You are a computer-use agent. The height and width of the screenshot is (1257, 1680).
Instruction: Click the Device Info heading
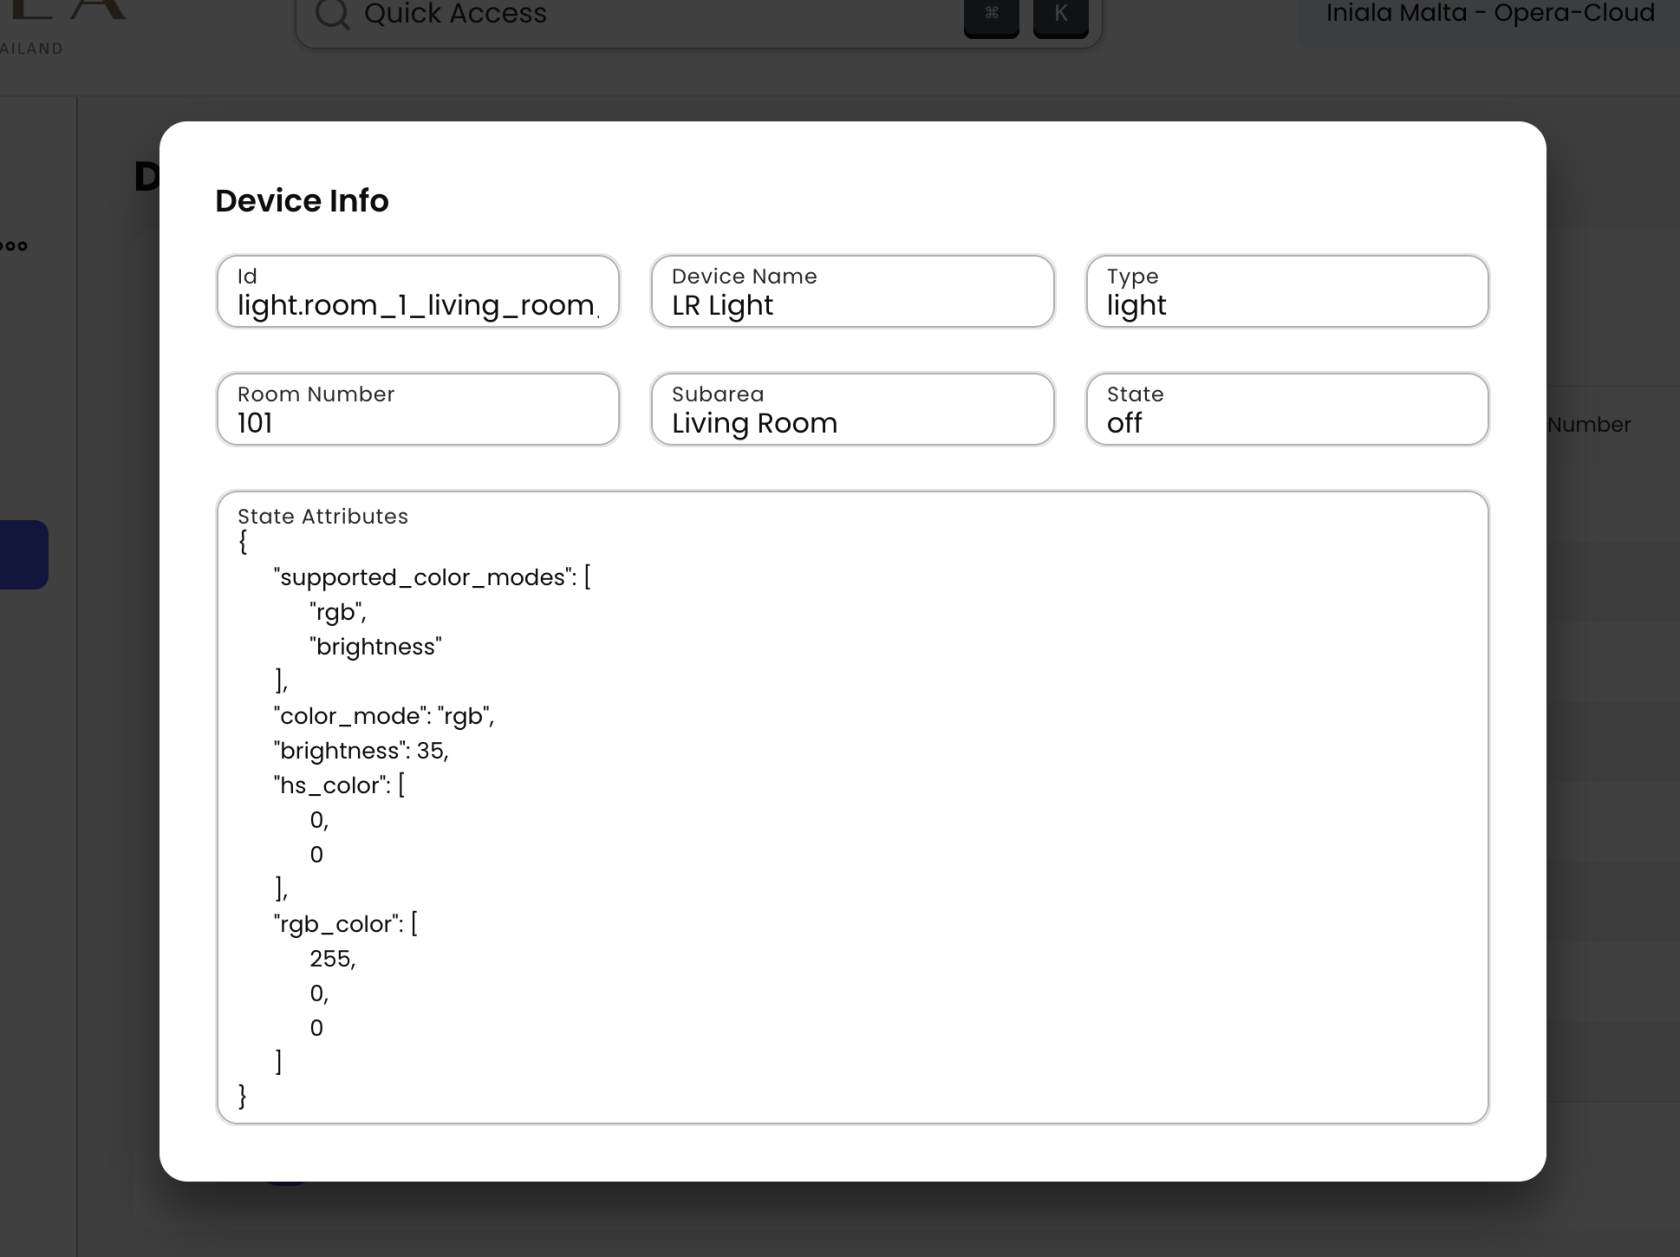click(x=302, y=201)
